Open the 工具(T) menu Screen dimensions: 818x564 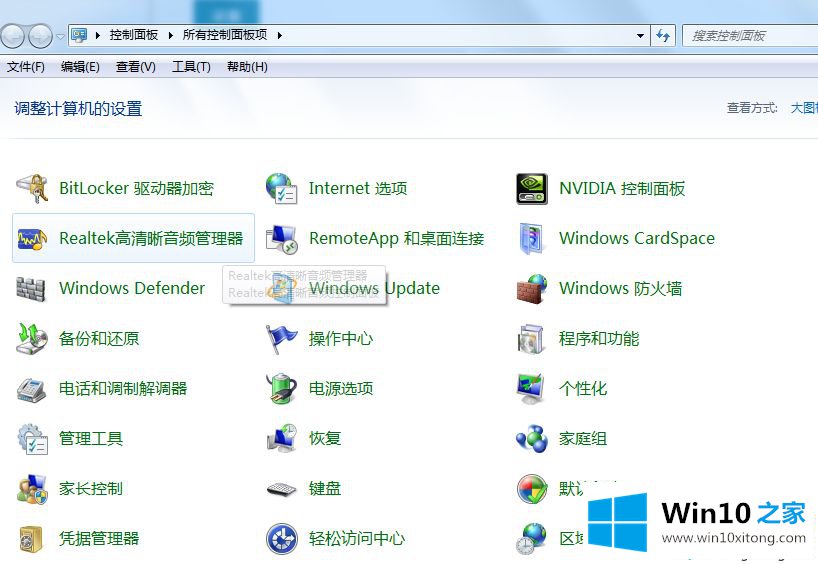[191, 67]
